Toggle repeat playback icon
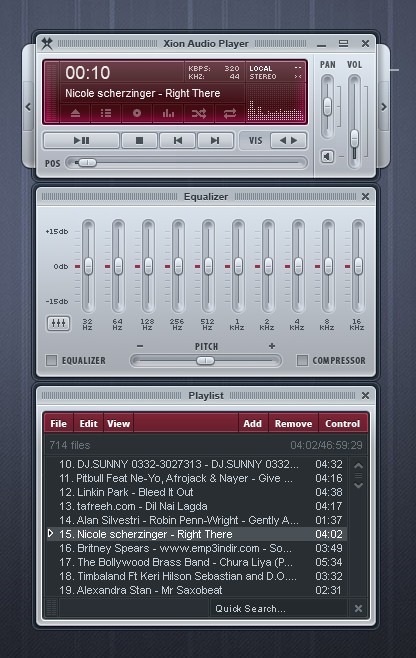416x658 pixels. [230, 113]
